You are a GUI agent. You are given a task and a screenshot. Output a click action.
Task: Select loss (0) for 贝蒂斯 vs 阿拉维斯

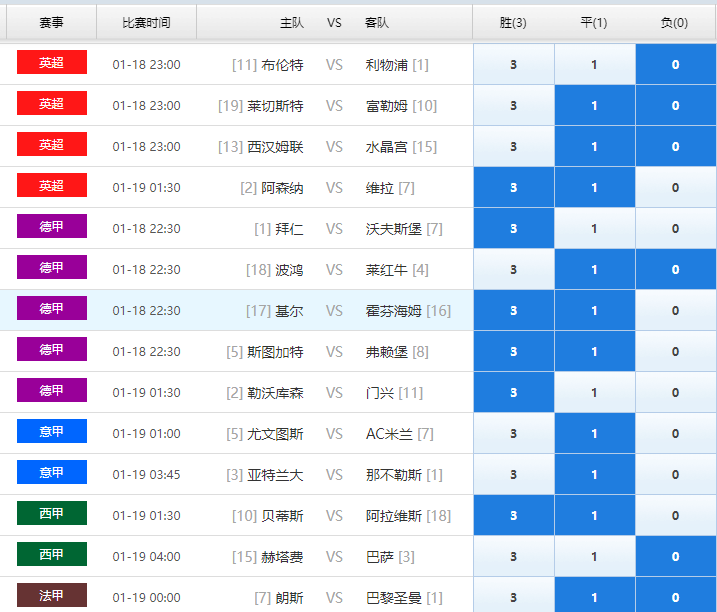[x=675, y=515]
